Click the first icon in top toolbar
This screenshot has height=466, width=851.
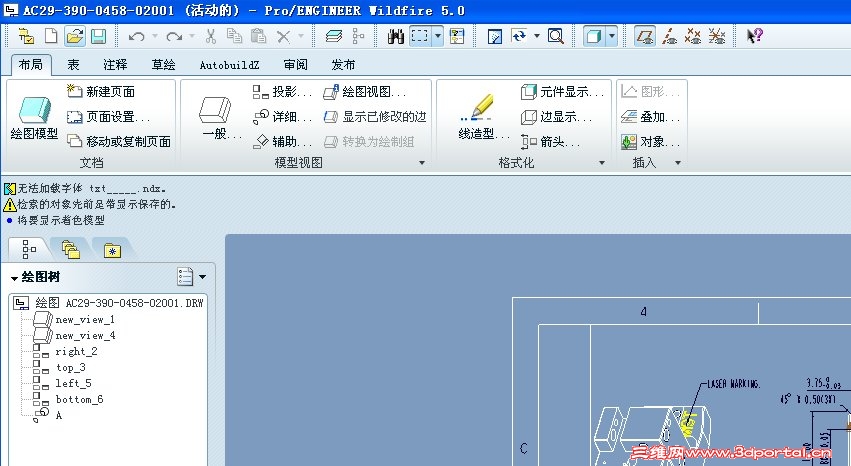click(x=26, y=36)
